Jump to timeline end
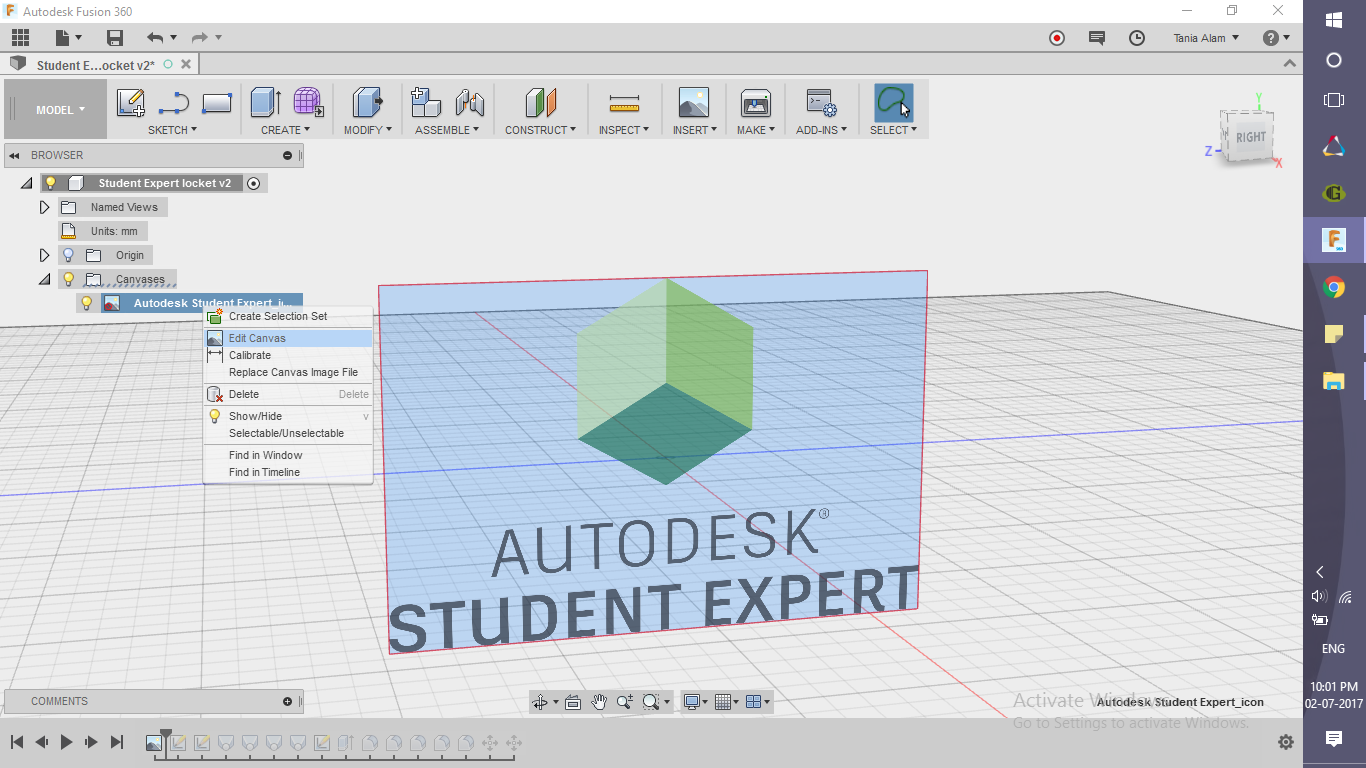This screenshot has width=1366, height=768. 116,742
